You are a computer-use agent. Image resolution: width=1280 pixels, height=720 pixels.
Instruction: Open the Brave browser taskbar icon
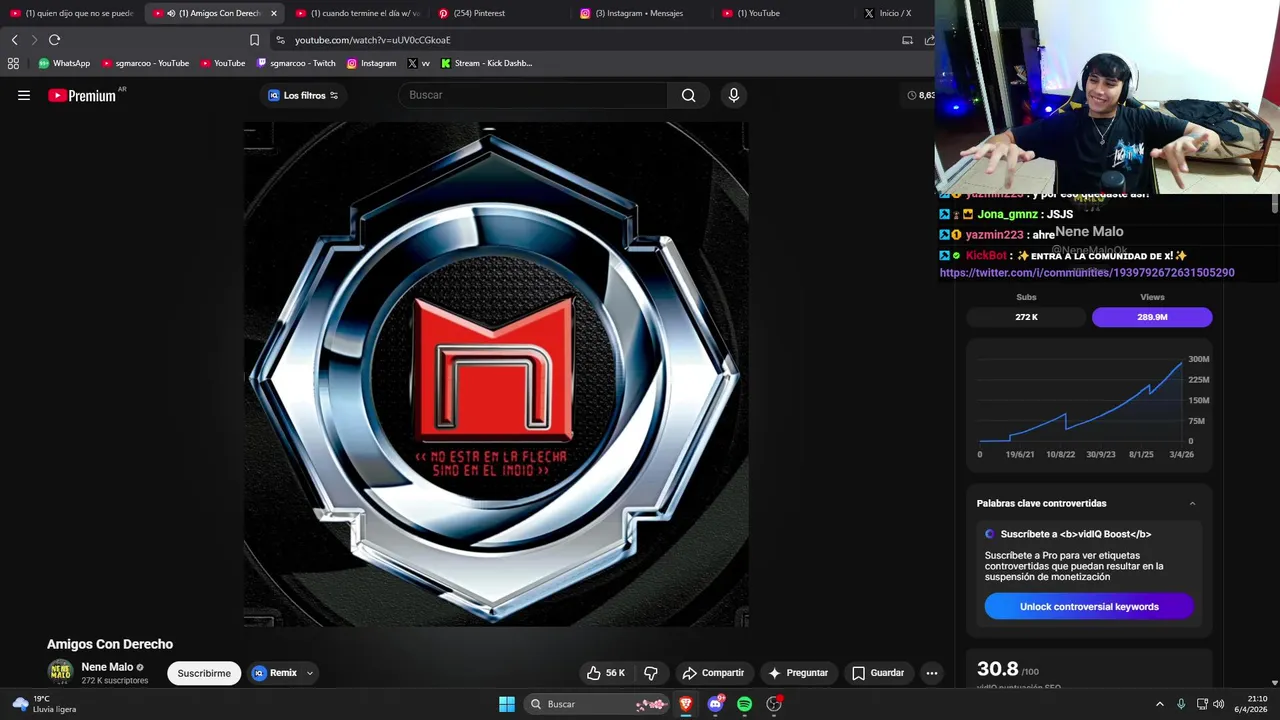686,704
